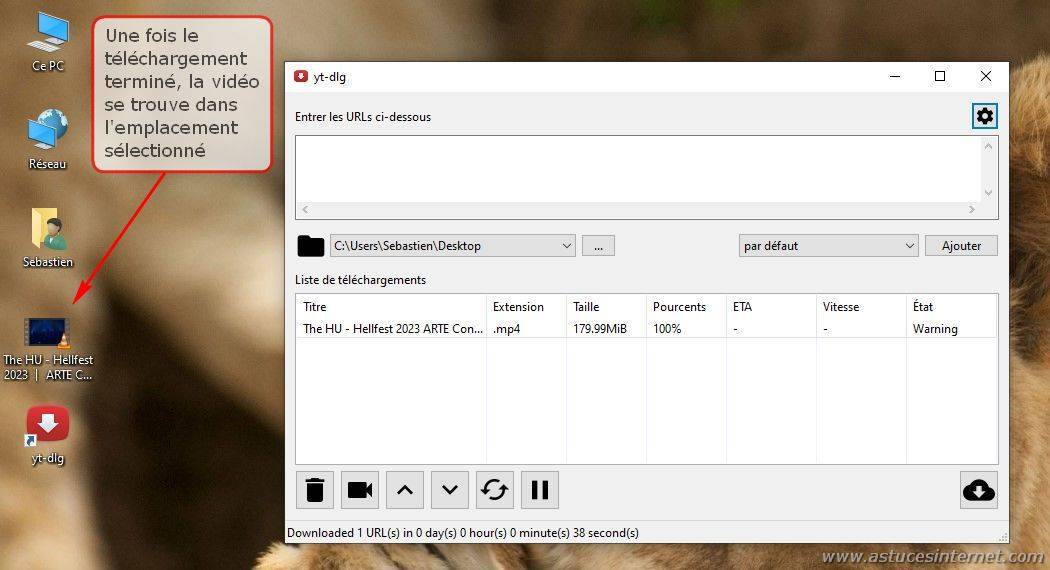Open yt-dlg settings gear icon

point(984,116)
